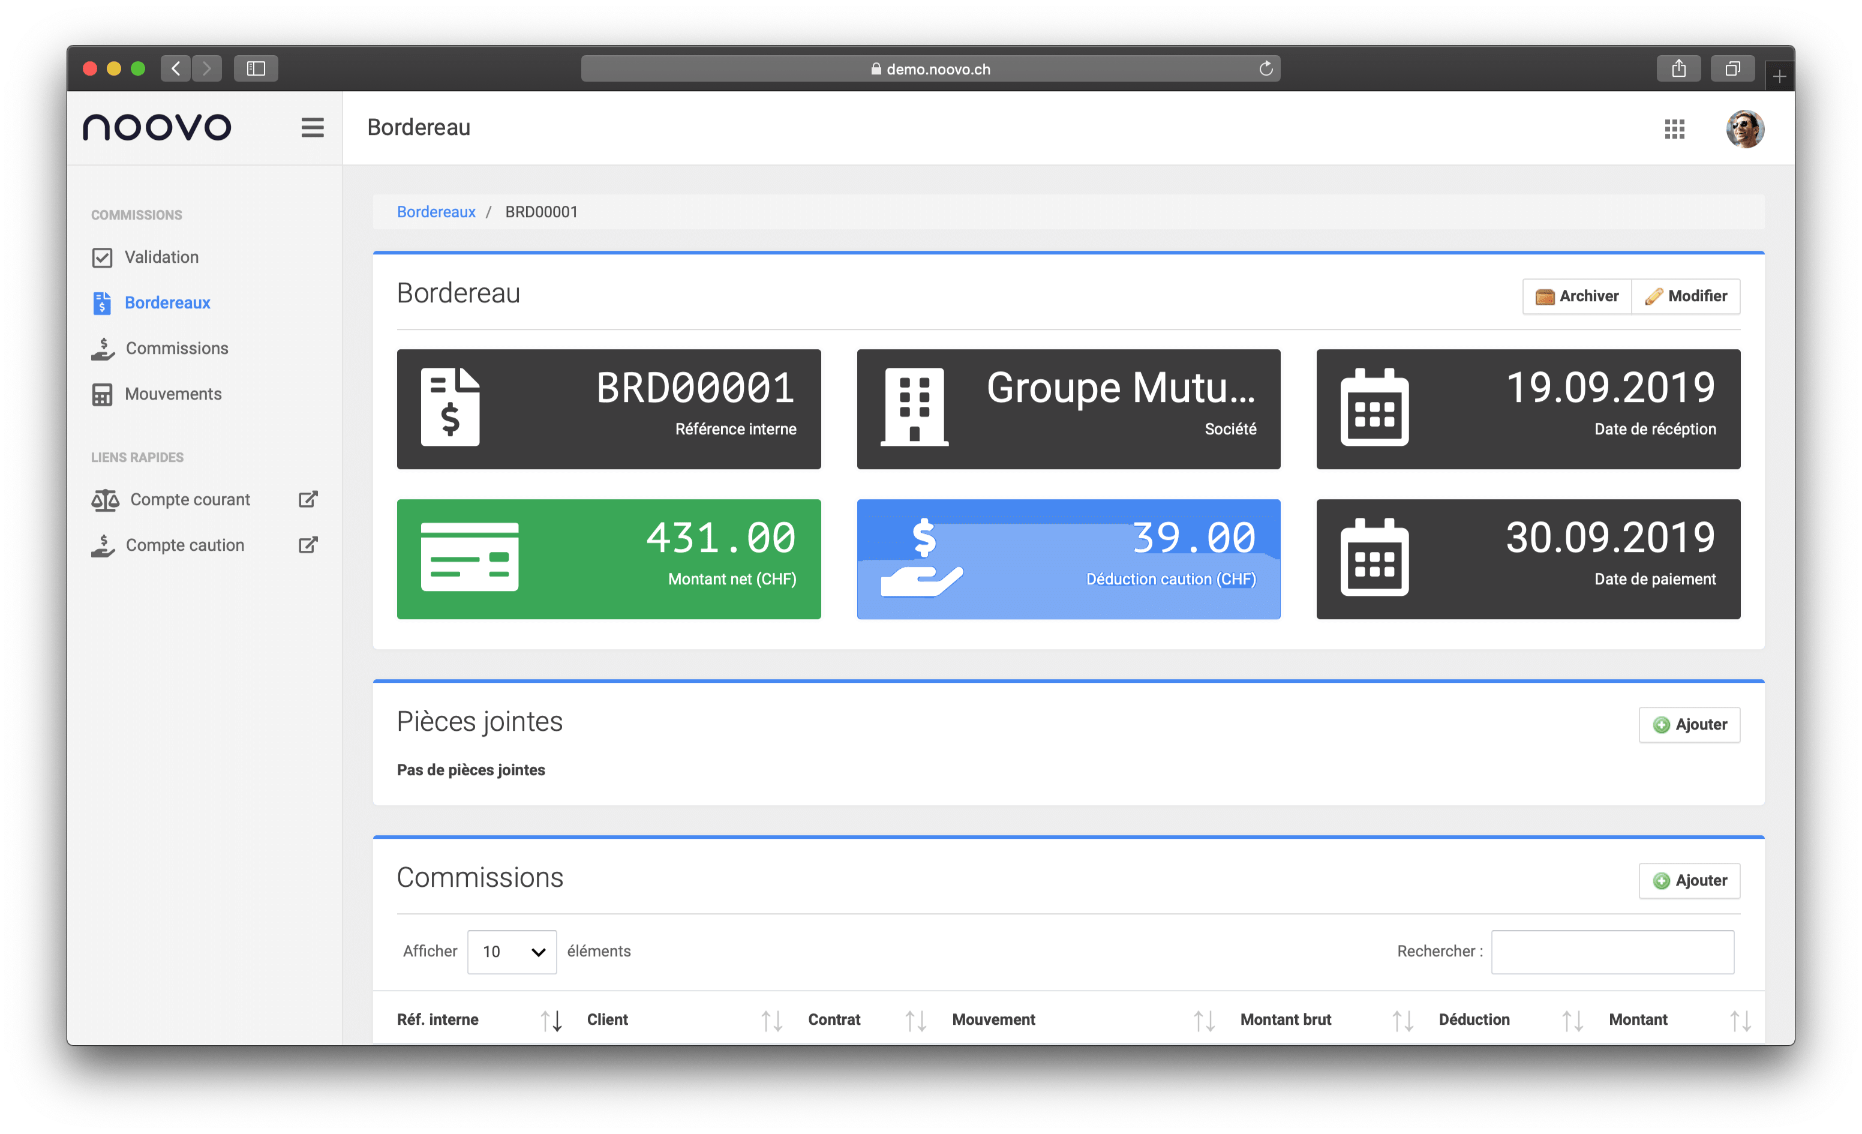
Task: Click the Safari share icon
Action: tap(1678, 69)
